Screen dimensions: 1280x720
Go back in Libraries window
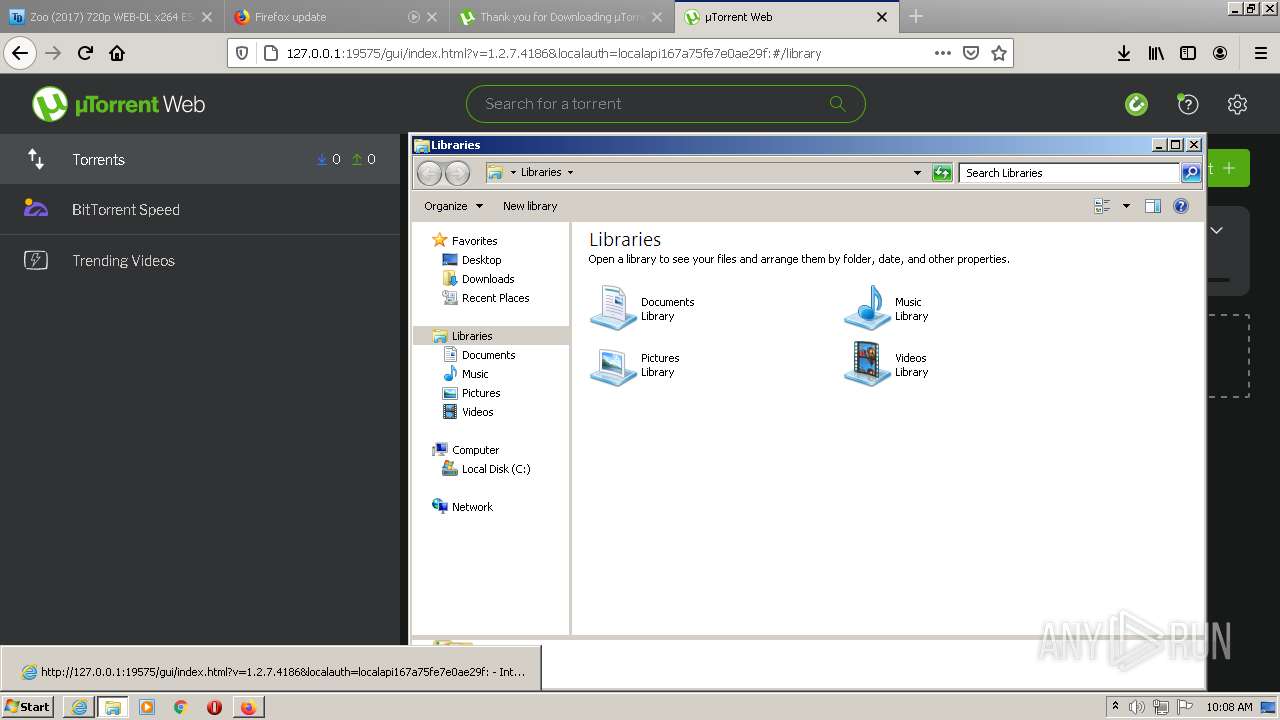429,173
